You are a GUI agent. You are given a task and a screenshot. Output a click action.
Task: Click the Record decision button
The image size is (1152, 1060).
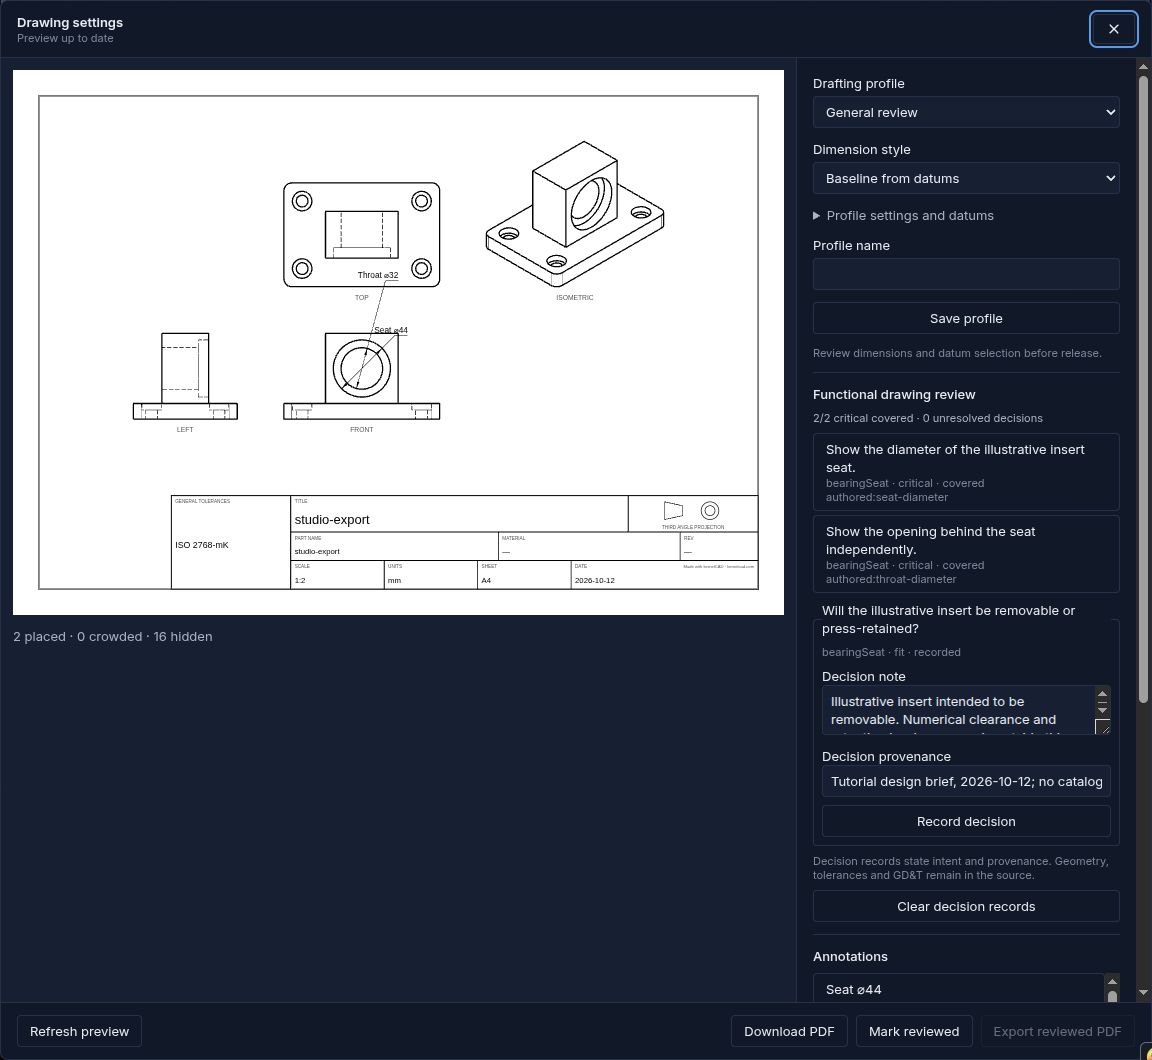click(965, 821)
